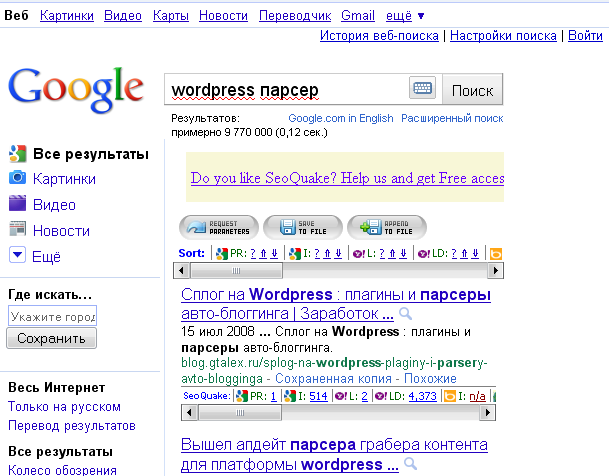The height and width of the screenshot is (476, 609).
Task: Expand the Ещё options in left sidebar
Action: point(17,255)
